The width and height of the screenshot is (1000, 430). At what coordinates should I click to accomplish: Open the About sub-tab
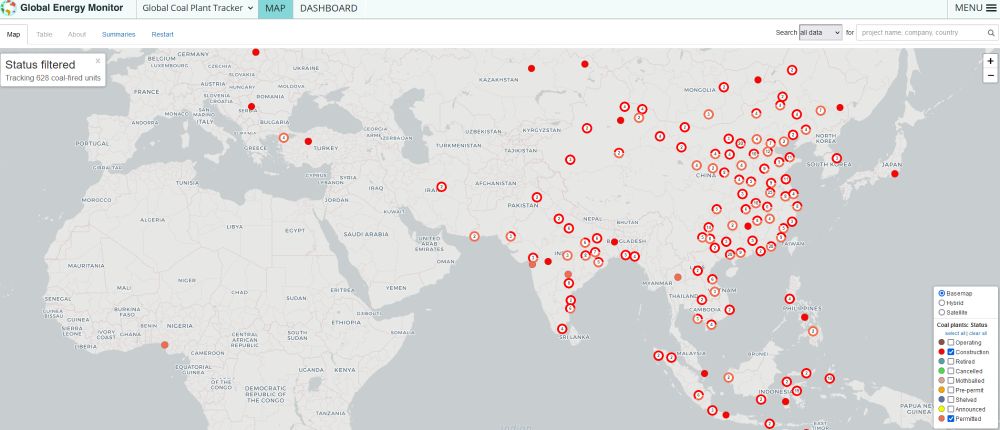77,34
